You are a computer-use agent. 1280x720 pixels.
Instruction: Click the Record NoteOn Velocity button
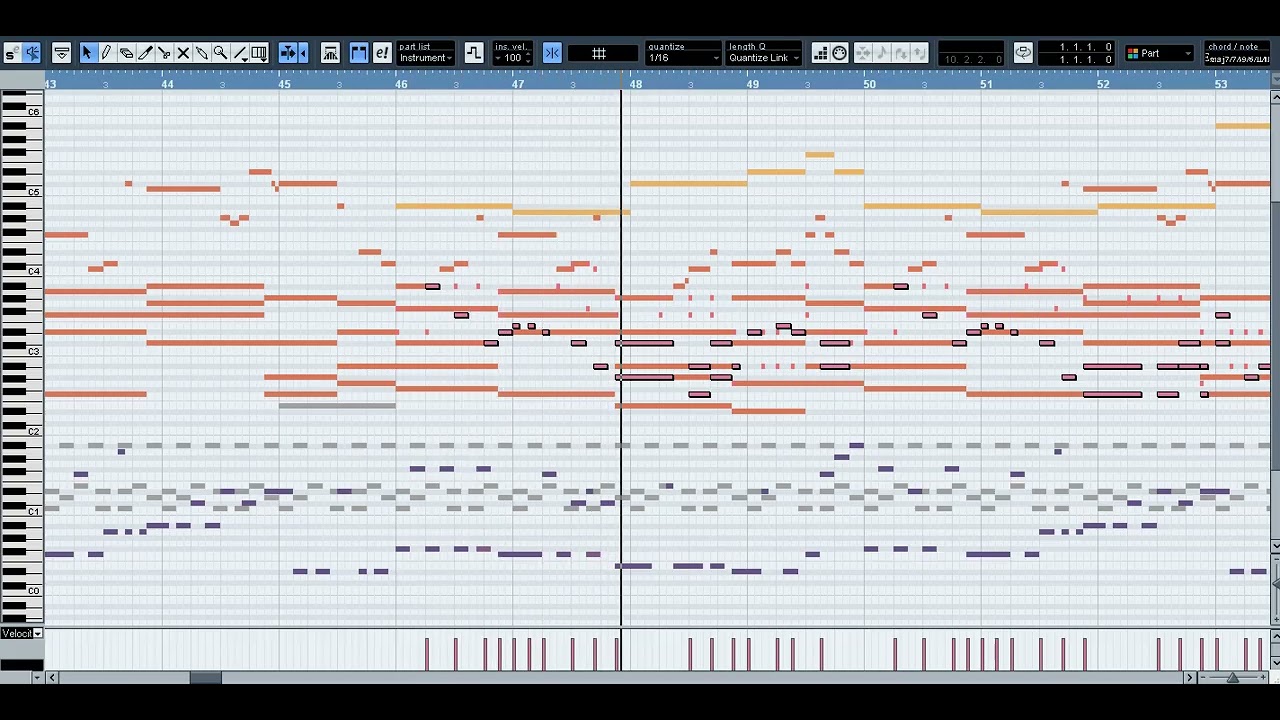901,53
